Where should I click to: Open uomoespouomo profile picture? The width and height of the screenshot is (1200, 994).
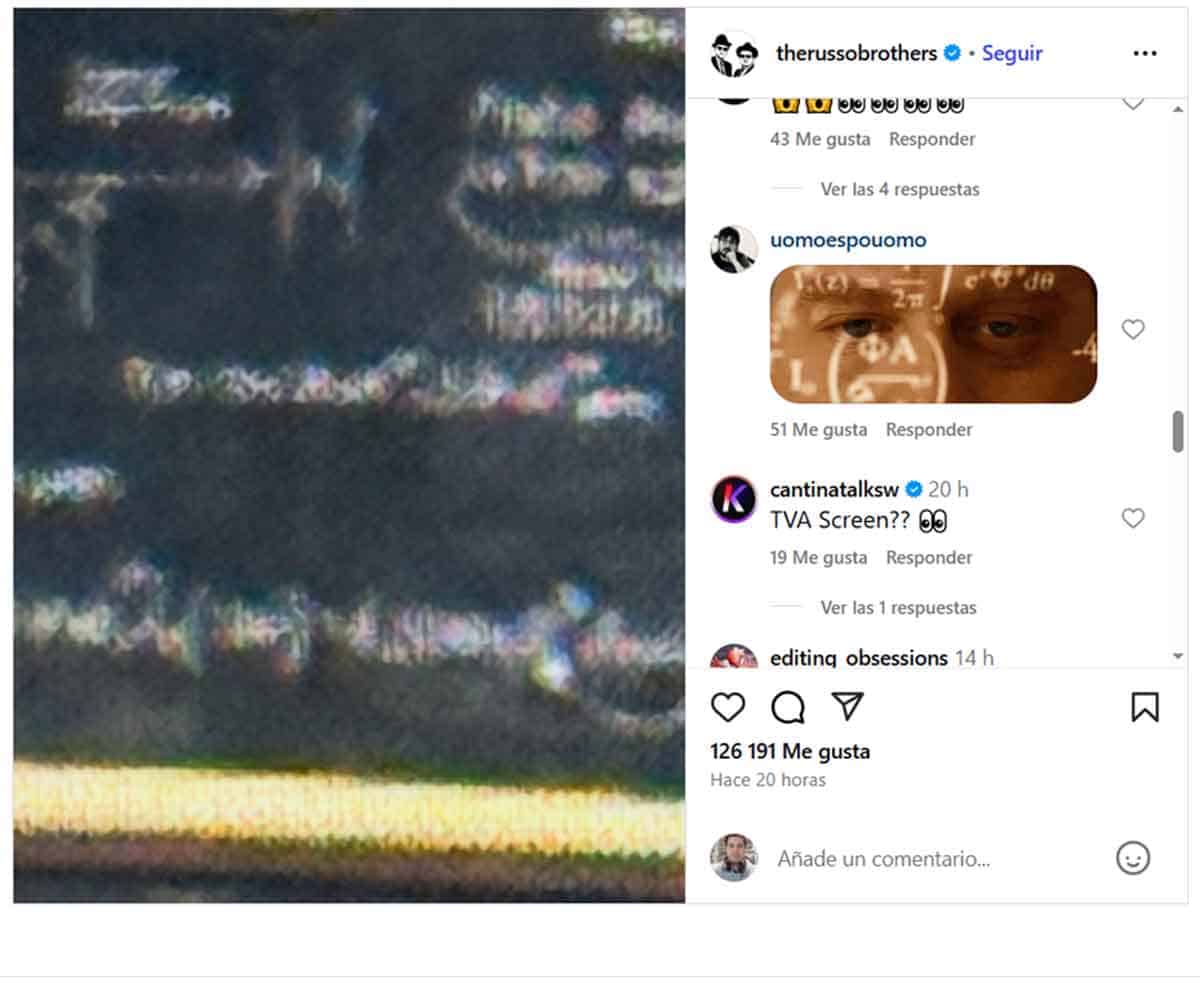734,250
